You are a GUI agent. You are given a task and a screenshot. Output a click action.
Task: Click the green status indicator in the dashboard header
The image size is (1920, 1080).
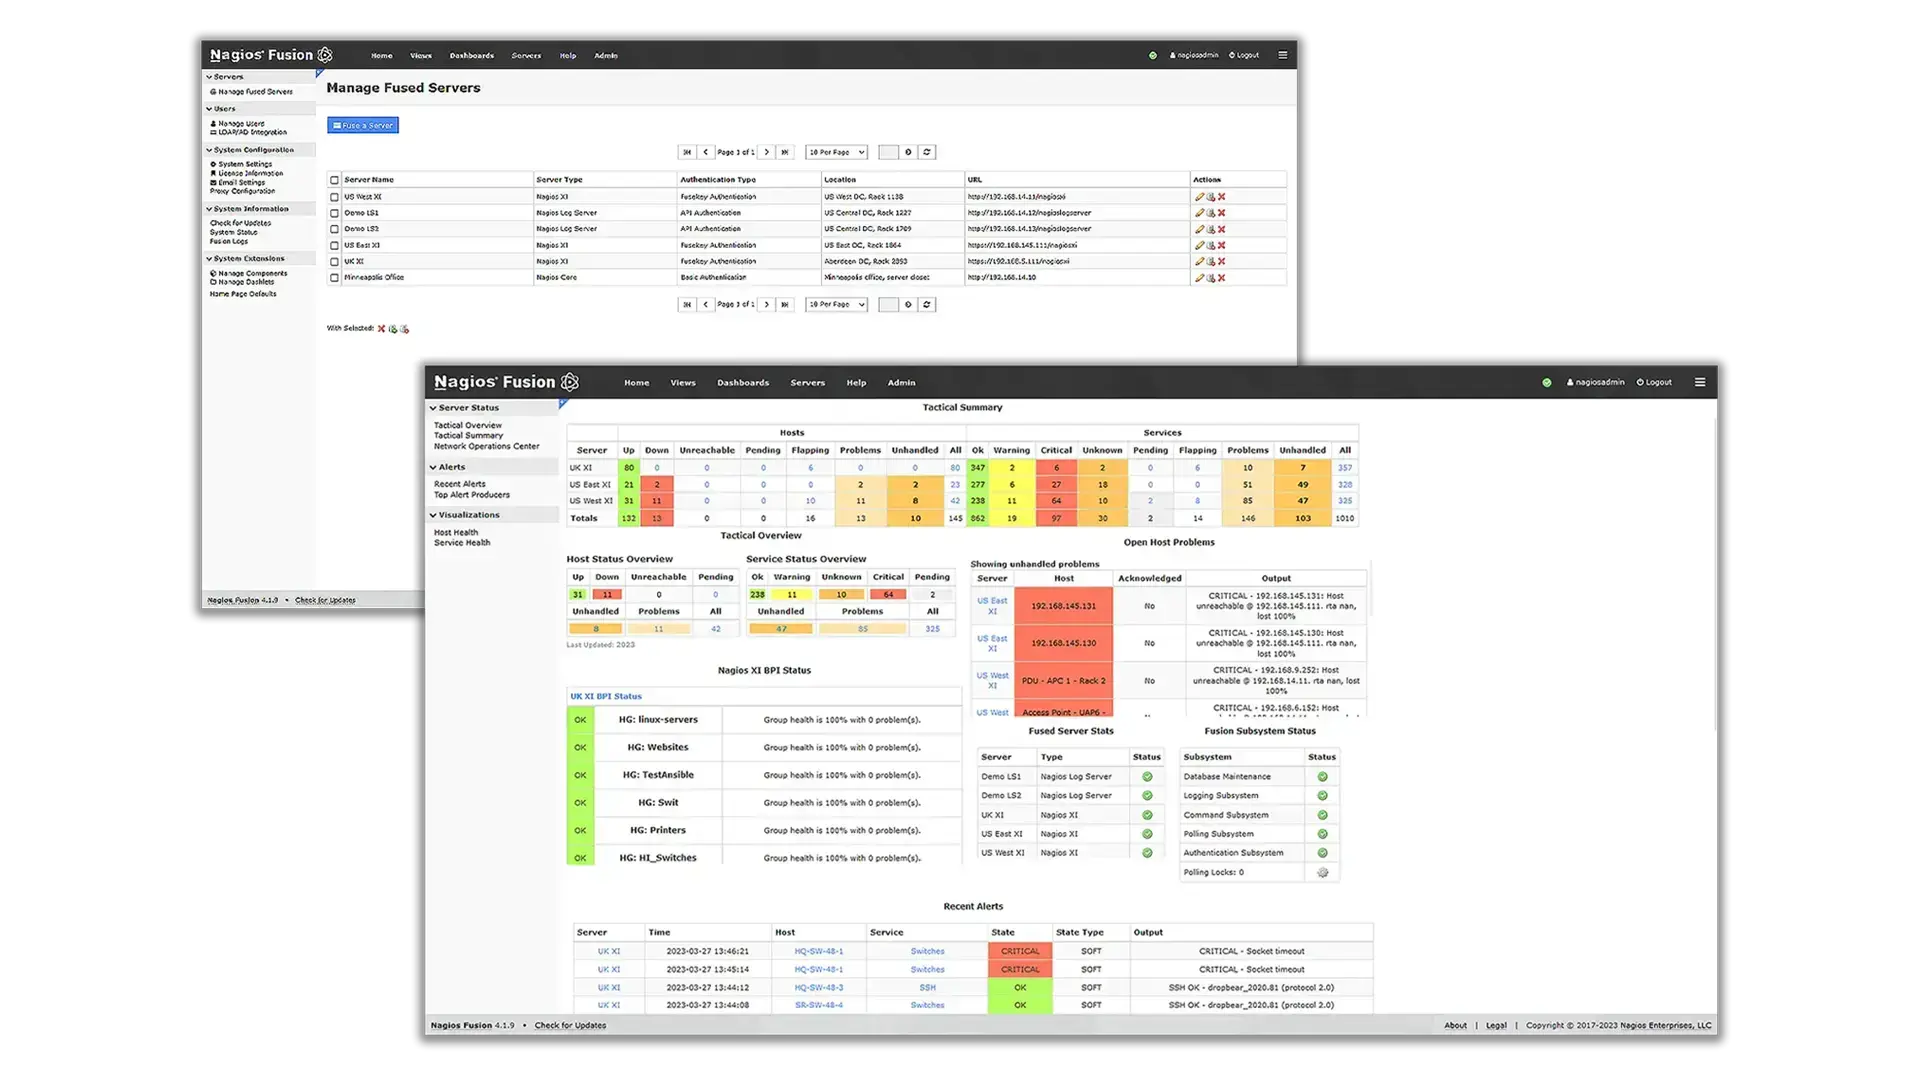pyautogui.click(x=1547, y=382)
